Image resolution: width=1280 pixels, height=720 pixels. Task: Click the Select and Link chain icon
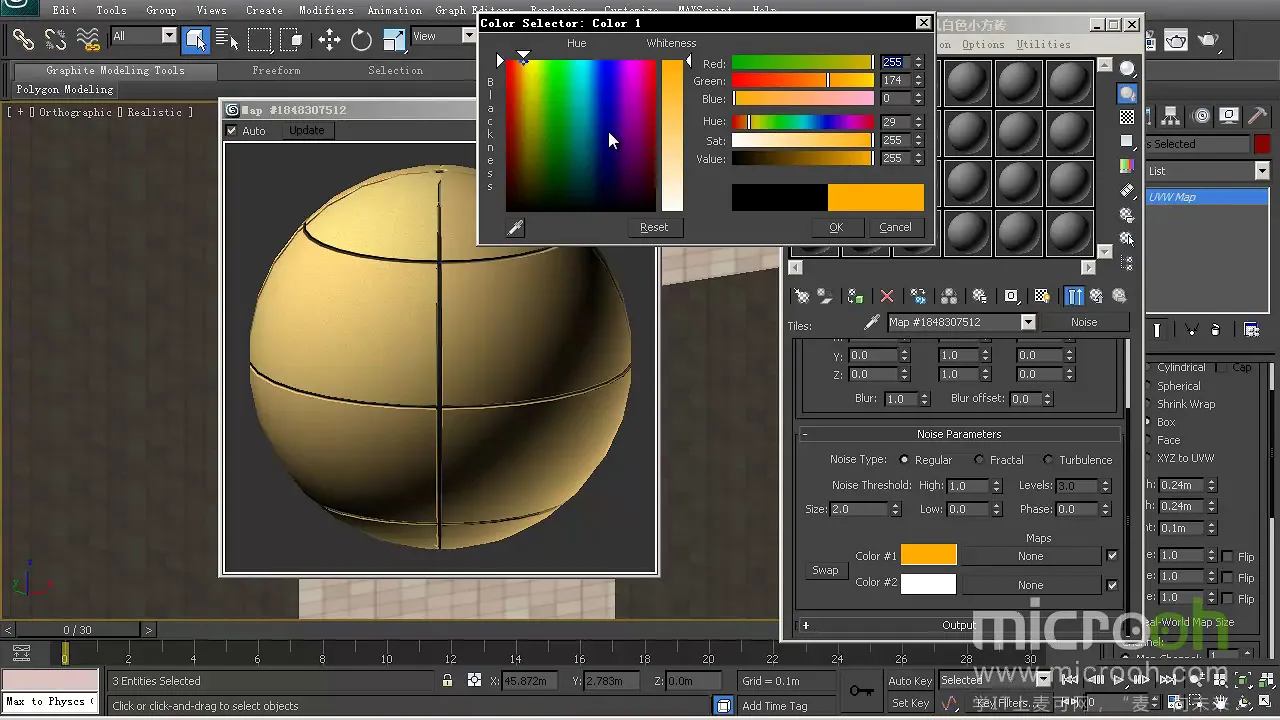click(23, 40)
